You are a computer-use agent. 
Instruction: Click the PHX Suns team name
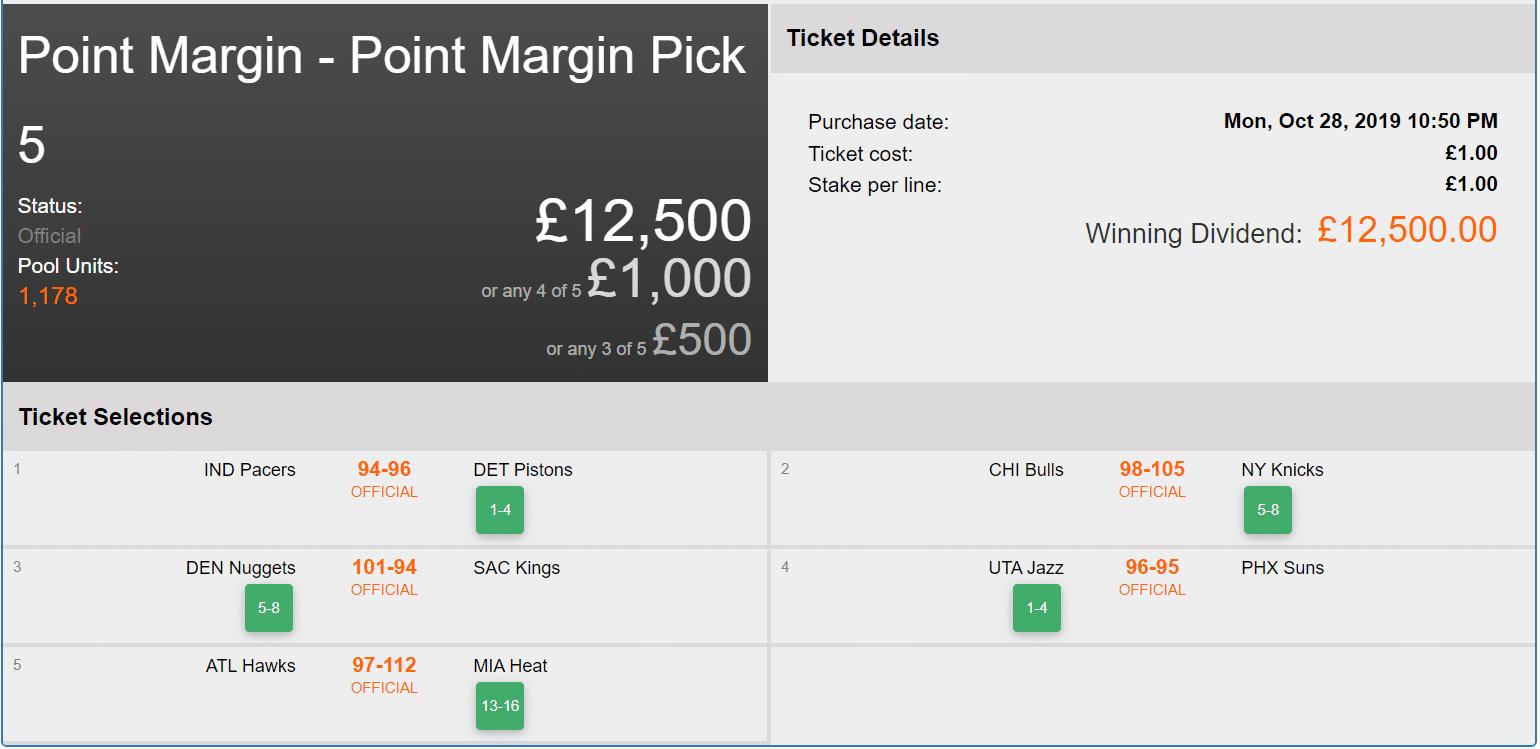1282,568
